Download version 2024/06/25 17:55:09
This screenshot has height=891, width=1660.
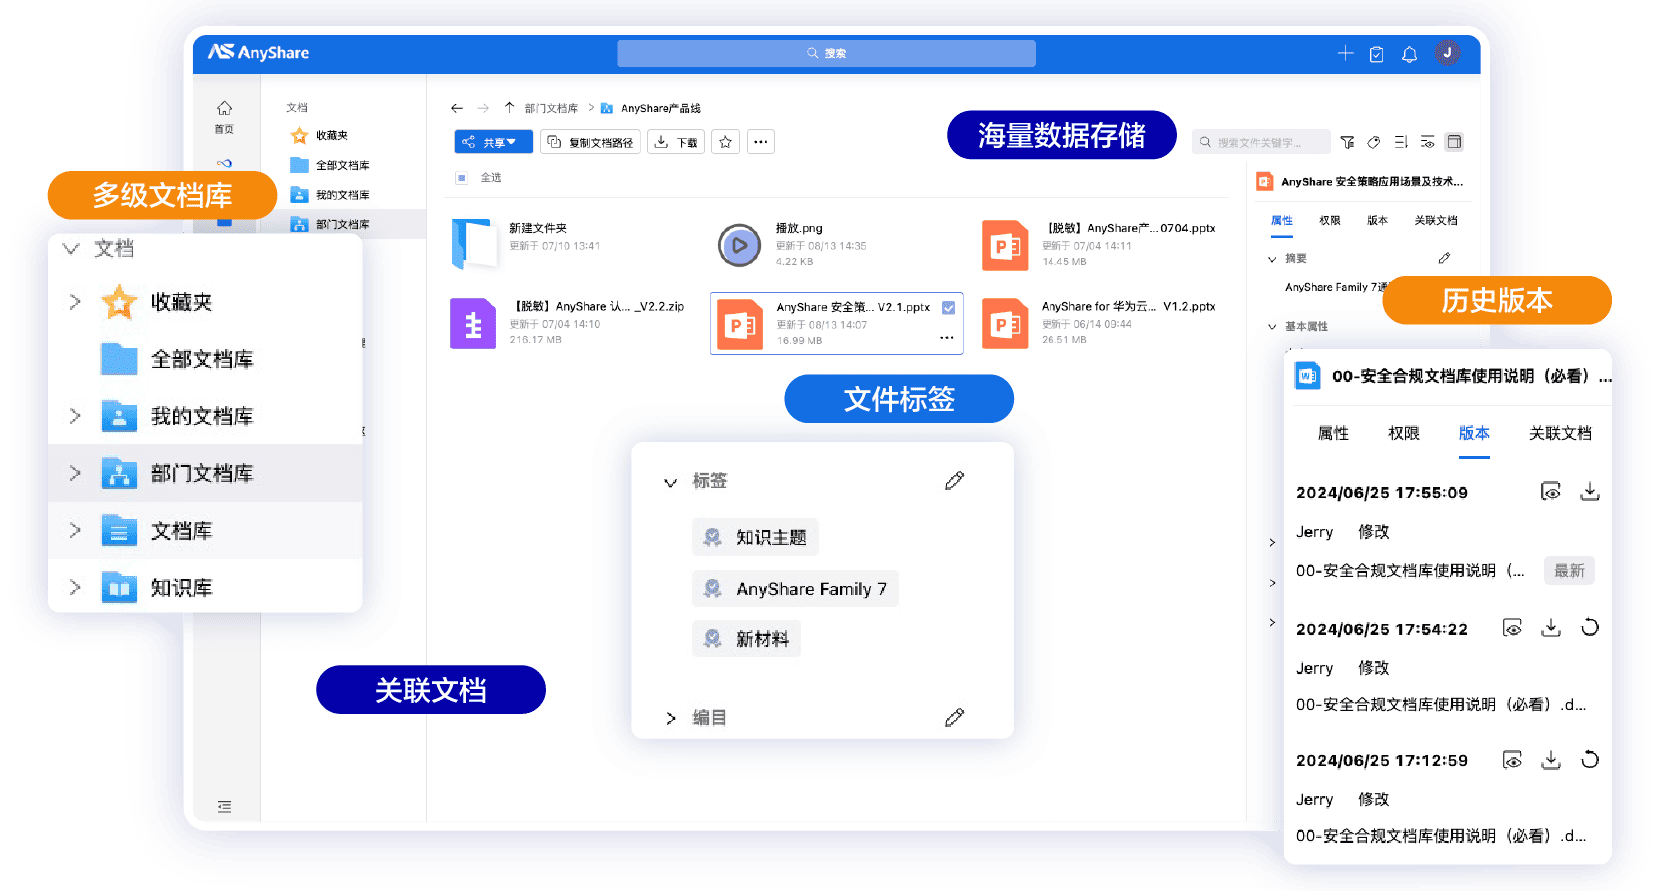point(1590,491)
